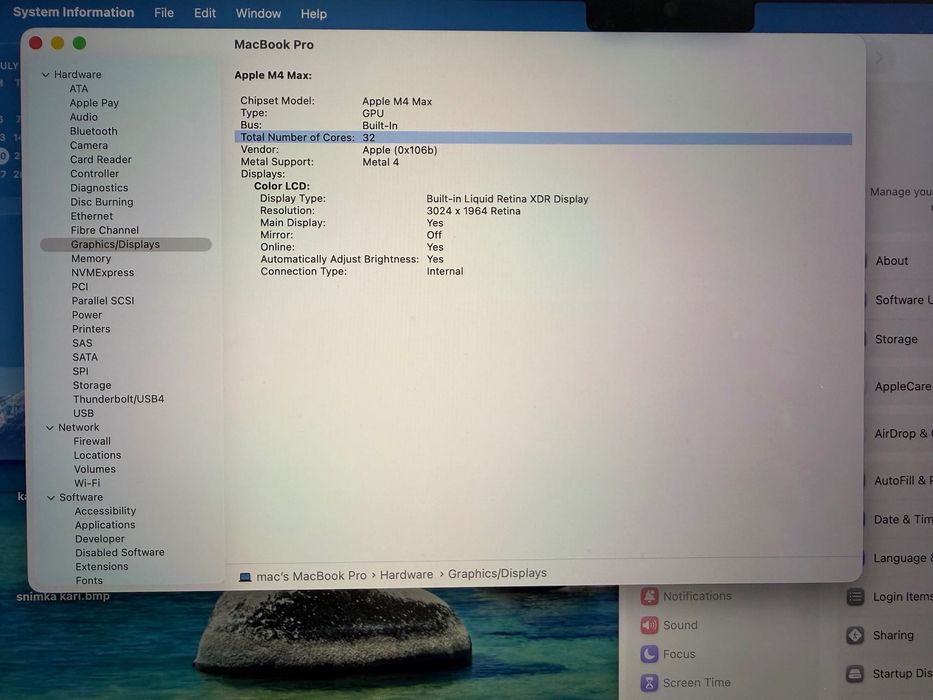Select USB in sidebar
This screenshot has width=933, height=700.
point(83,414)
